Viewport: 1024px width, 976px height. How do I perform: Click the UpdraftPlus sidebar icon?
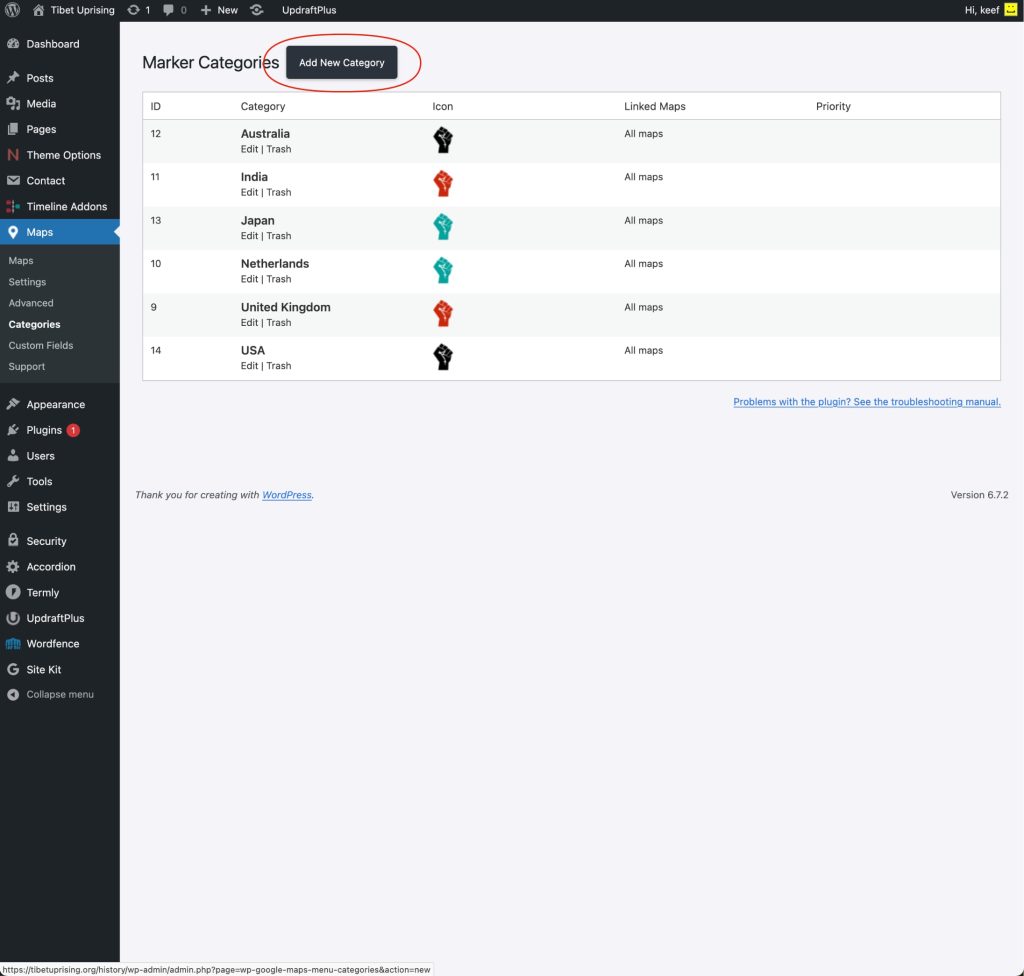[x=13, y=618]
